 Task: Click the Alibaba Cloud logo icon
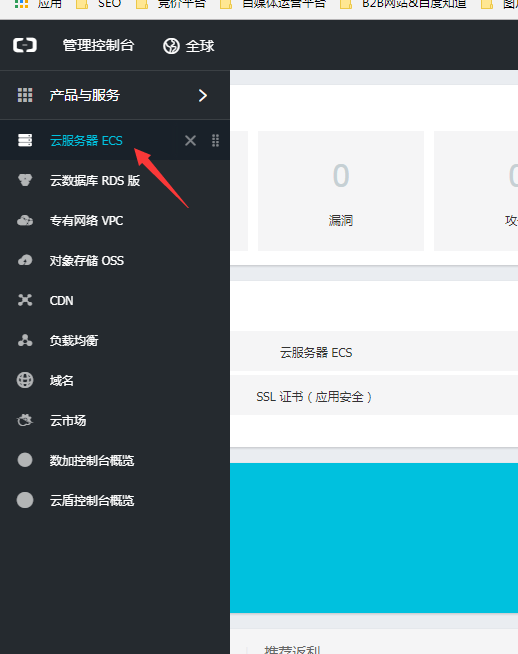[x=25, y=45]
